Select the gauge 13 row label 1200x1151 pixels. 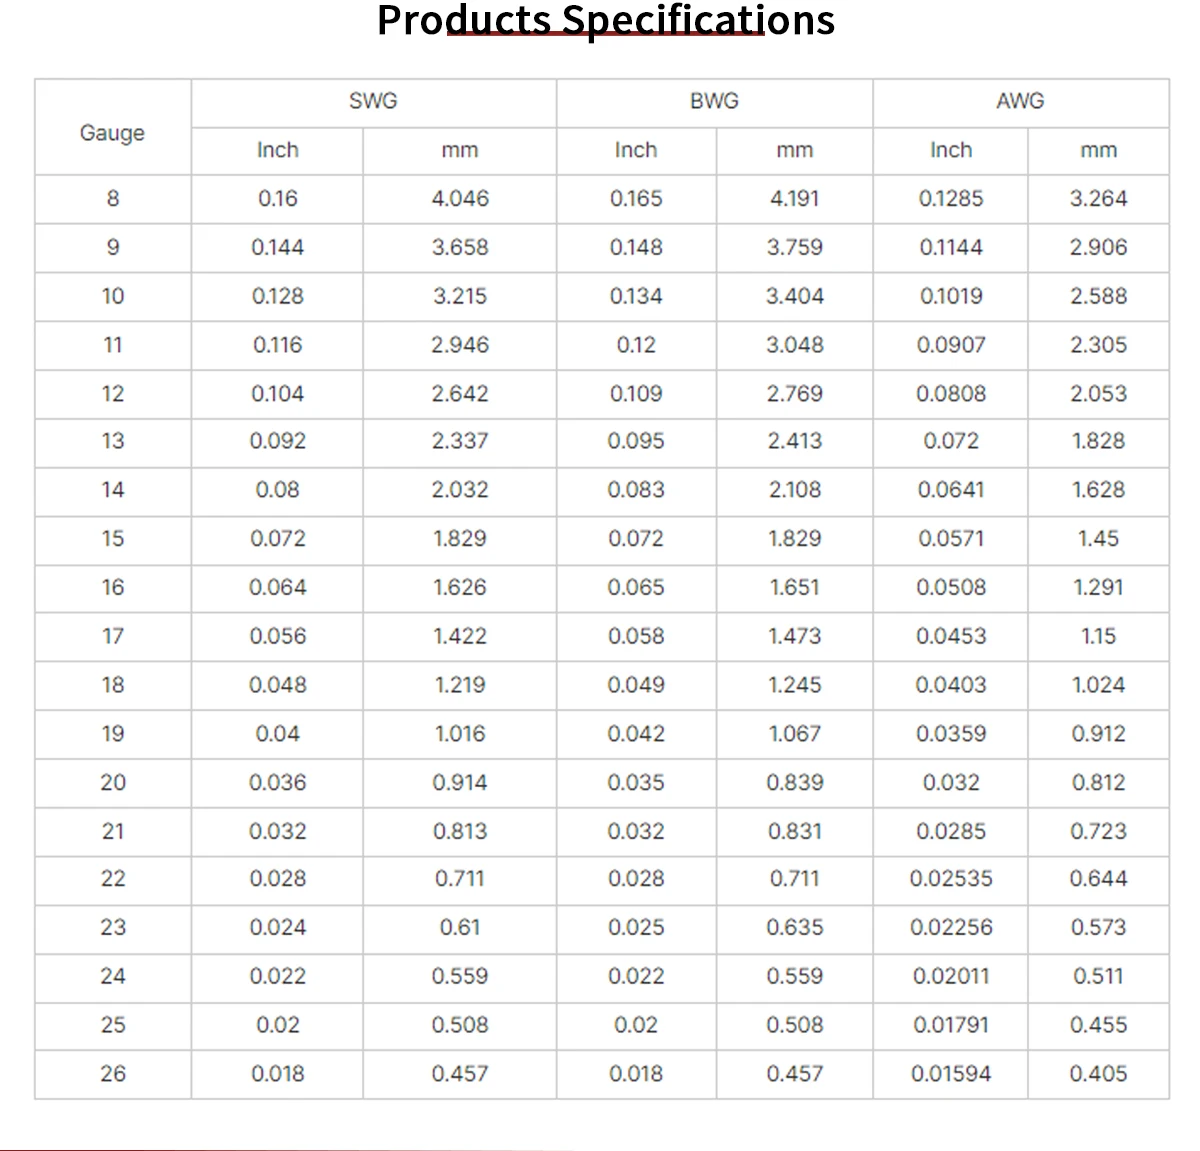click(x=113, y=441)
